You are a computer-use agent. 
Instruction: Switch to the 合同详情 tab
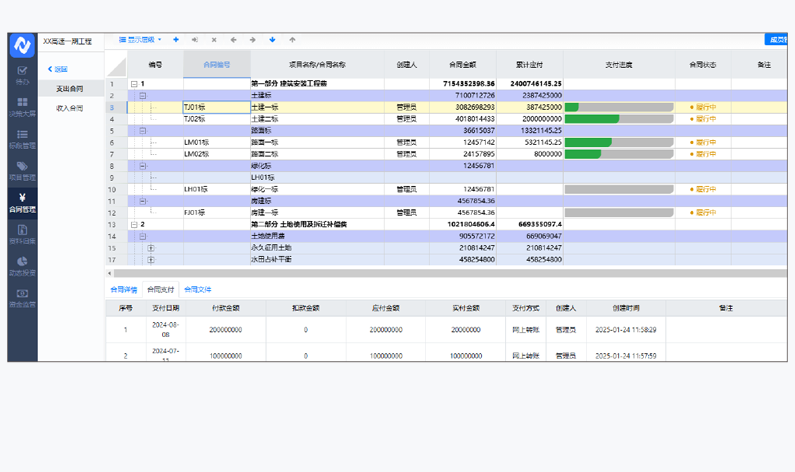[x=124, y=289]
